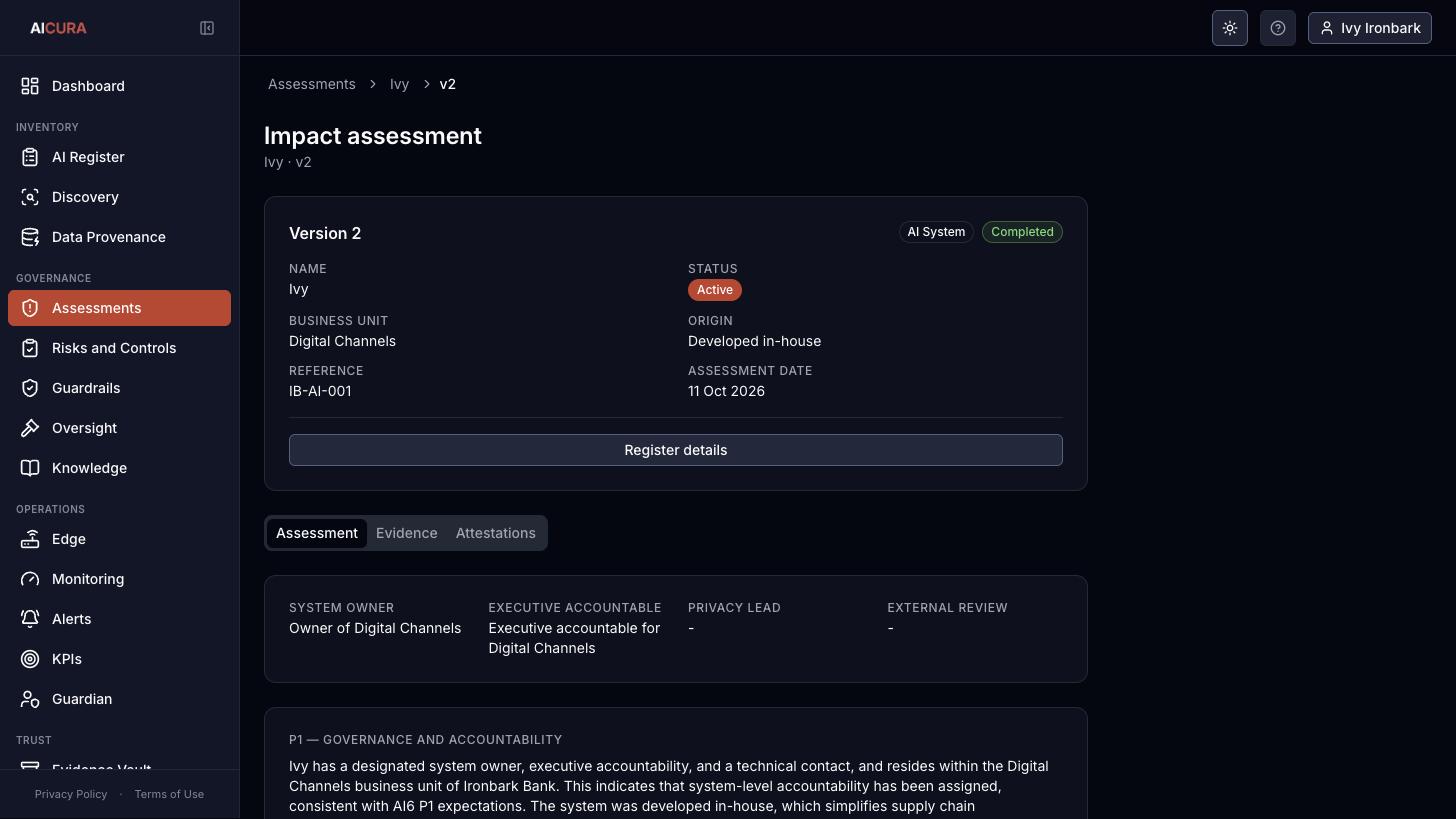Click the Oversight gavel icon
1456x819 pixels.
[x=30, y=428]
